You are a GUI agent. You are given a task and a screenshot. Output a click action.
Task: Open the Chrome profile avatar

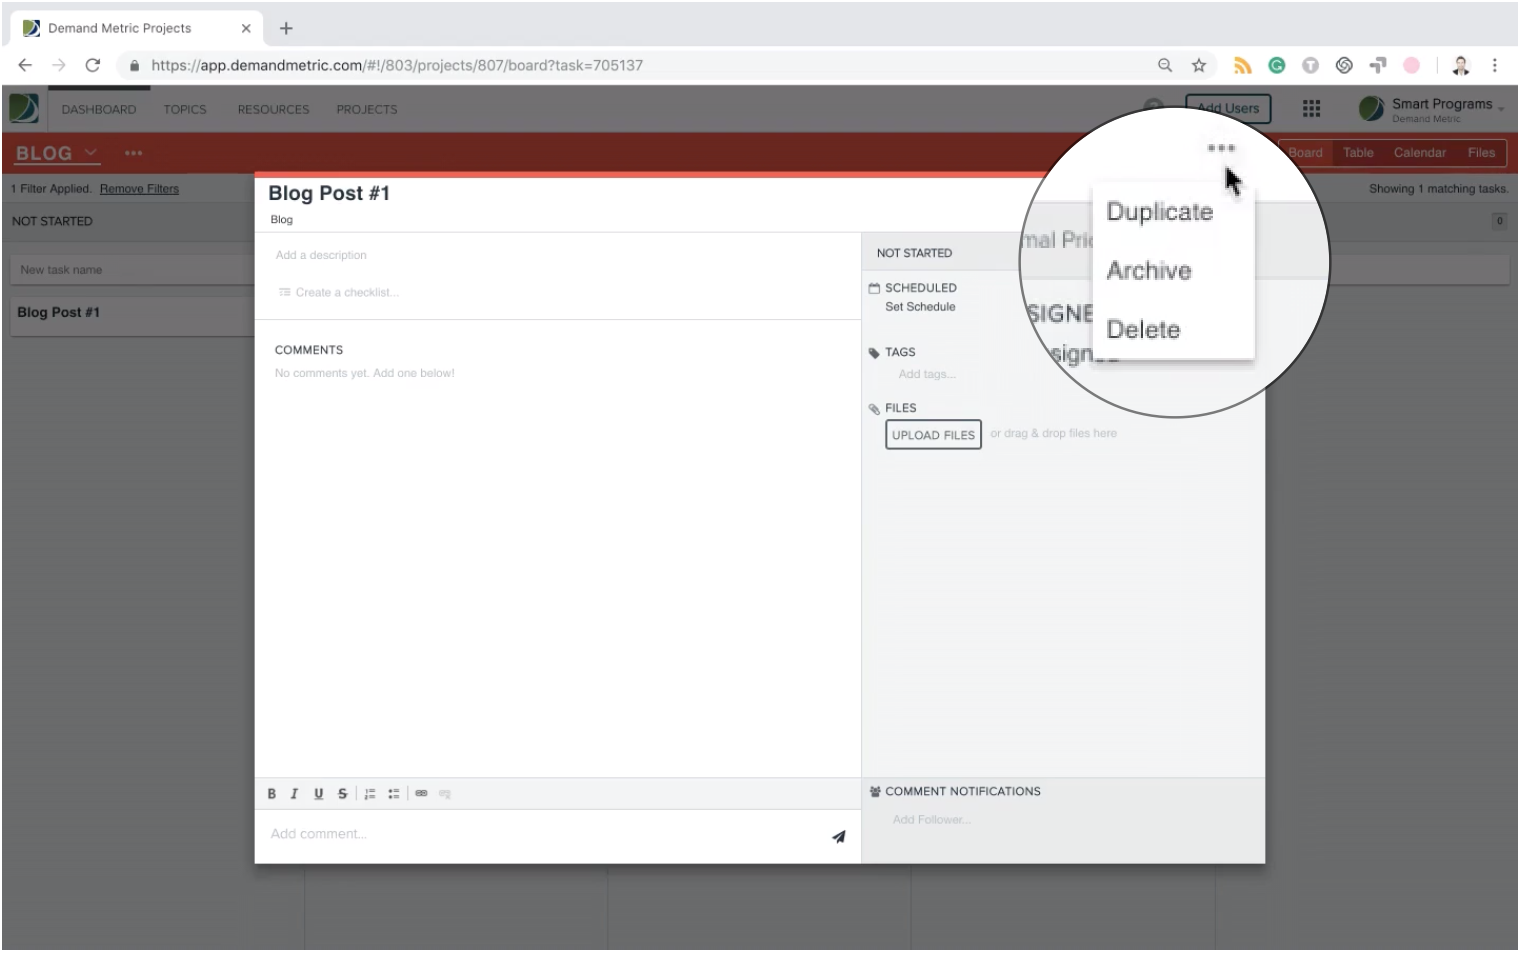coord(1461,65)
